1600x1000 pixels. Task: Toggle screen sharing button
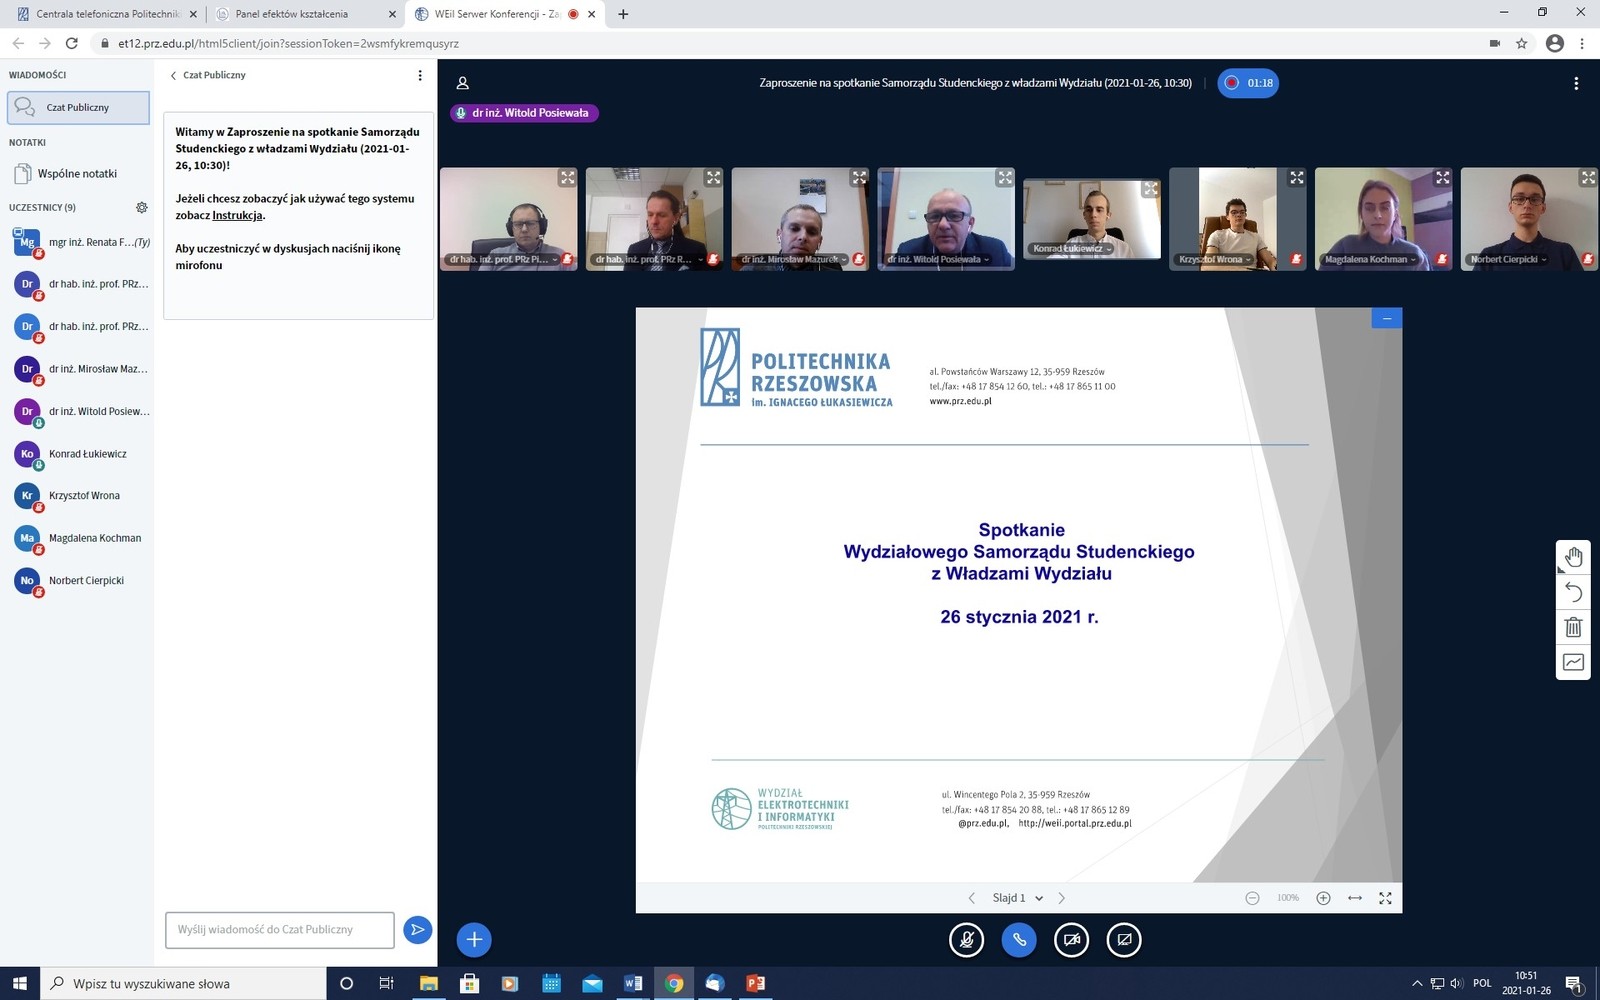(1124, 940)
